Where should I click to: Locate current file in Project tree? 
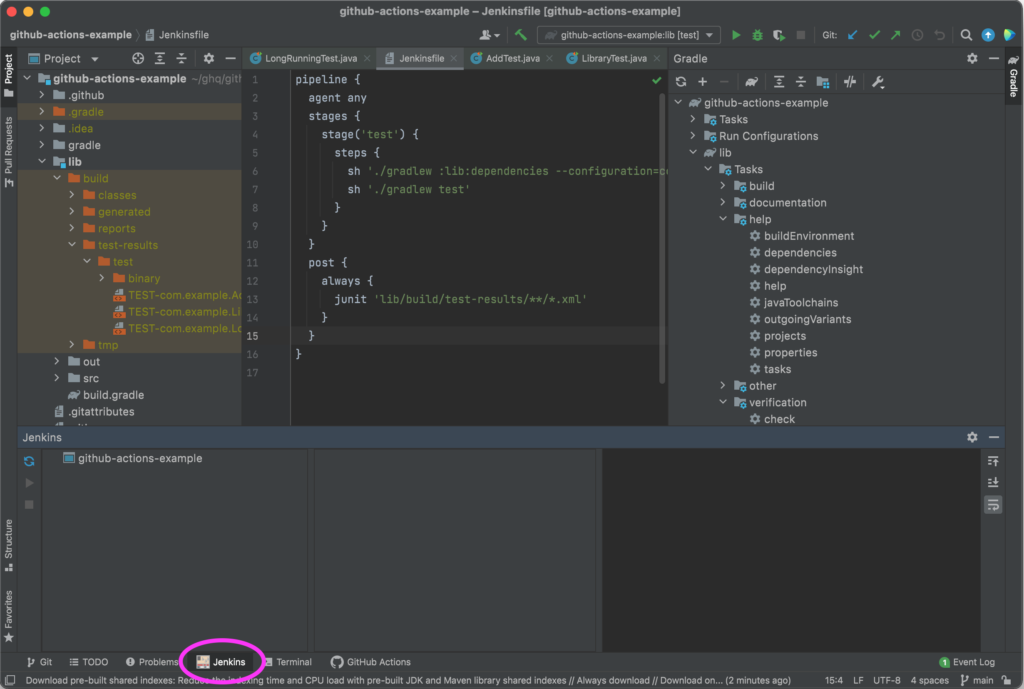click(x=138, y=59)
